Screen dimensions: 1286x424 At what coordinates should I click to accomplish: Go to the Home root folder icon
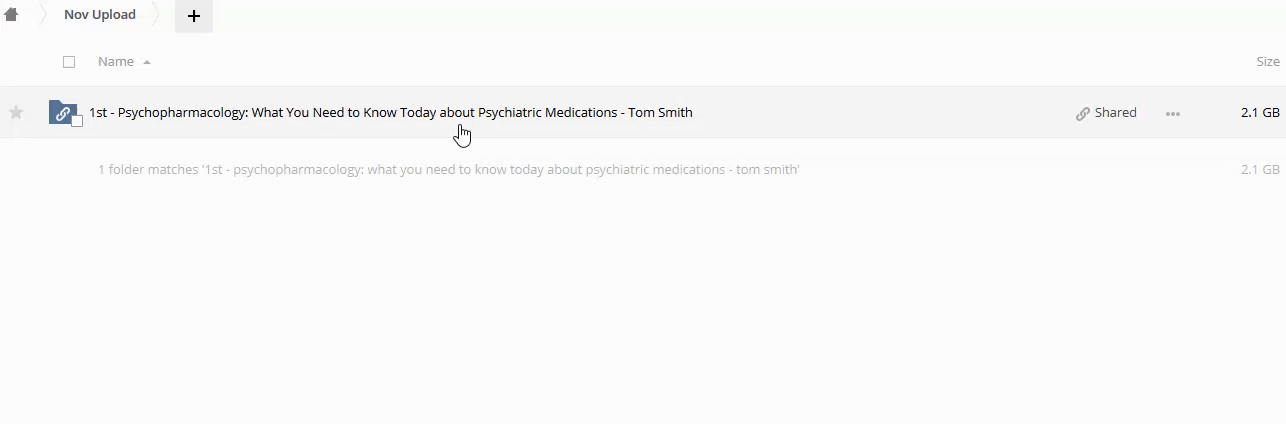[11, 15]
